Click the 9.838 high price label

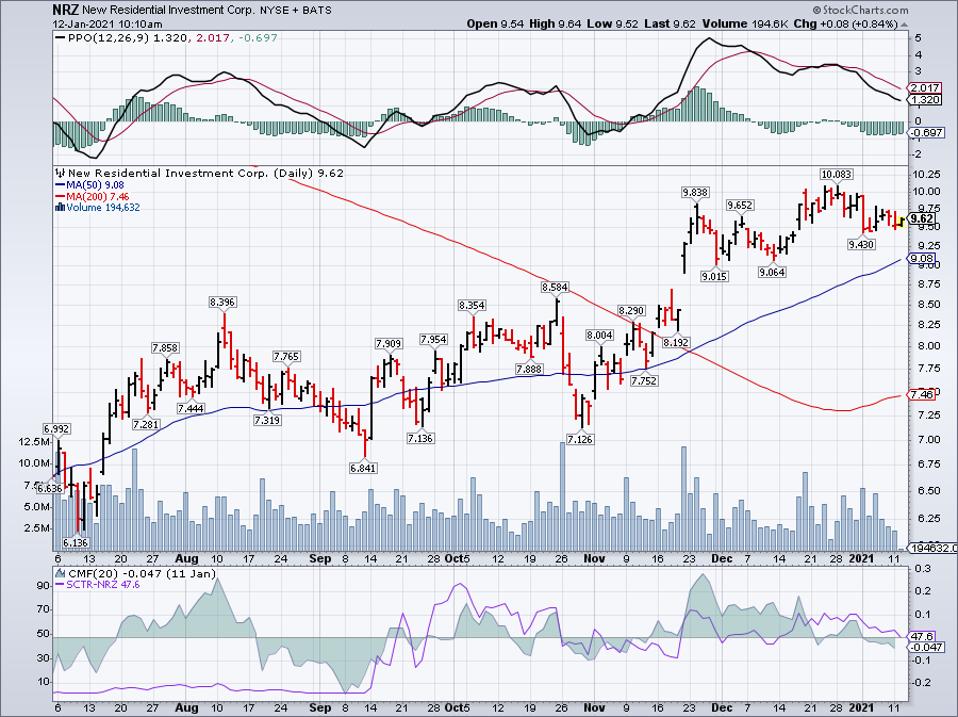pyautogui.click(x=695, y=192)
